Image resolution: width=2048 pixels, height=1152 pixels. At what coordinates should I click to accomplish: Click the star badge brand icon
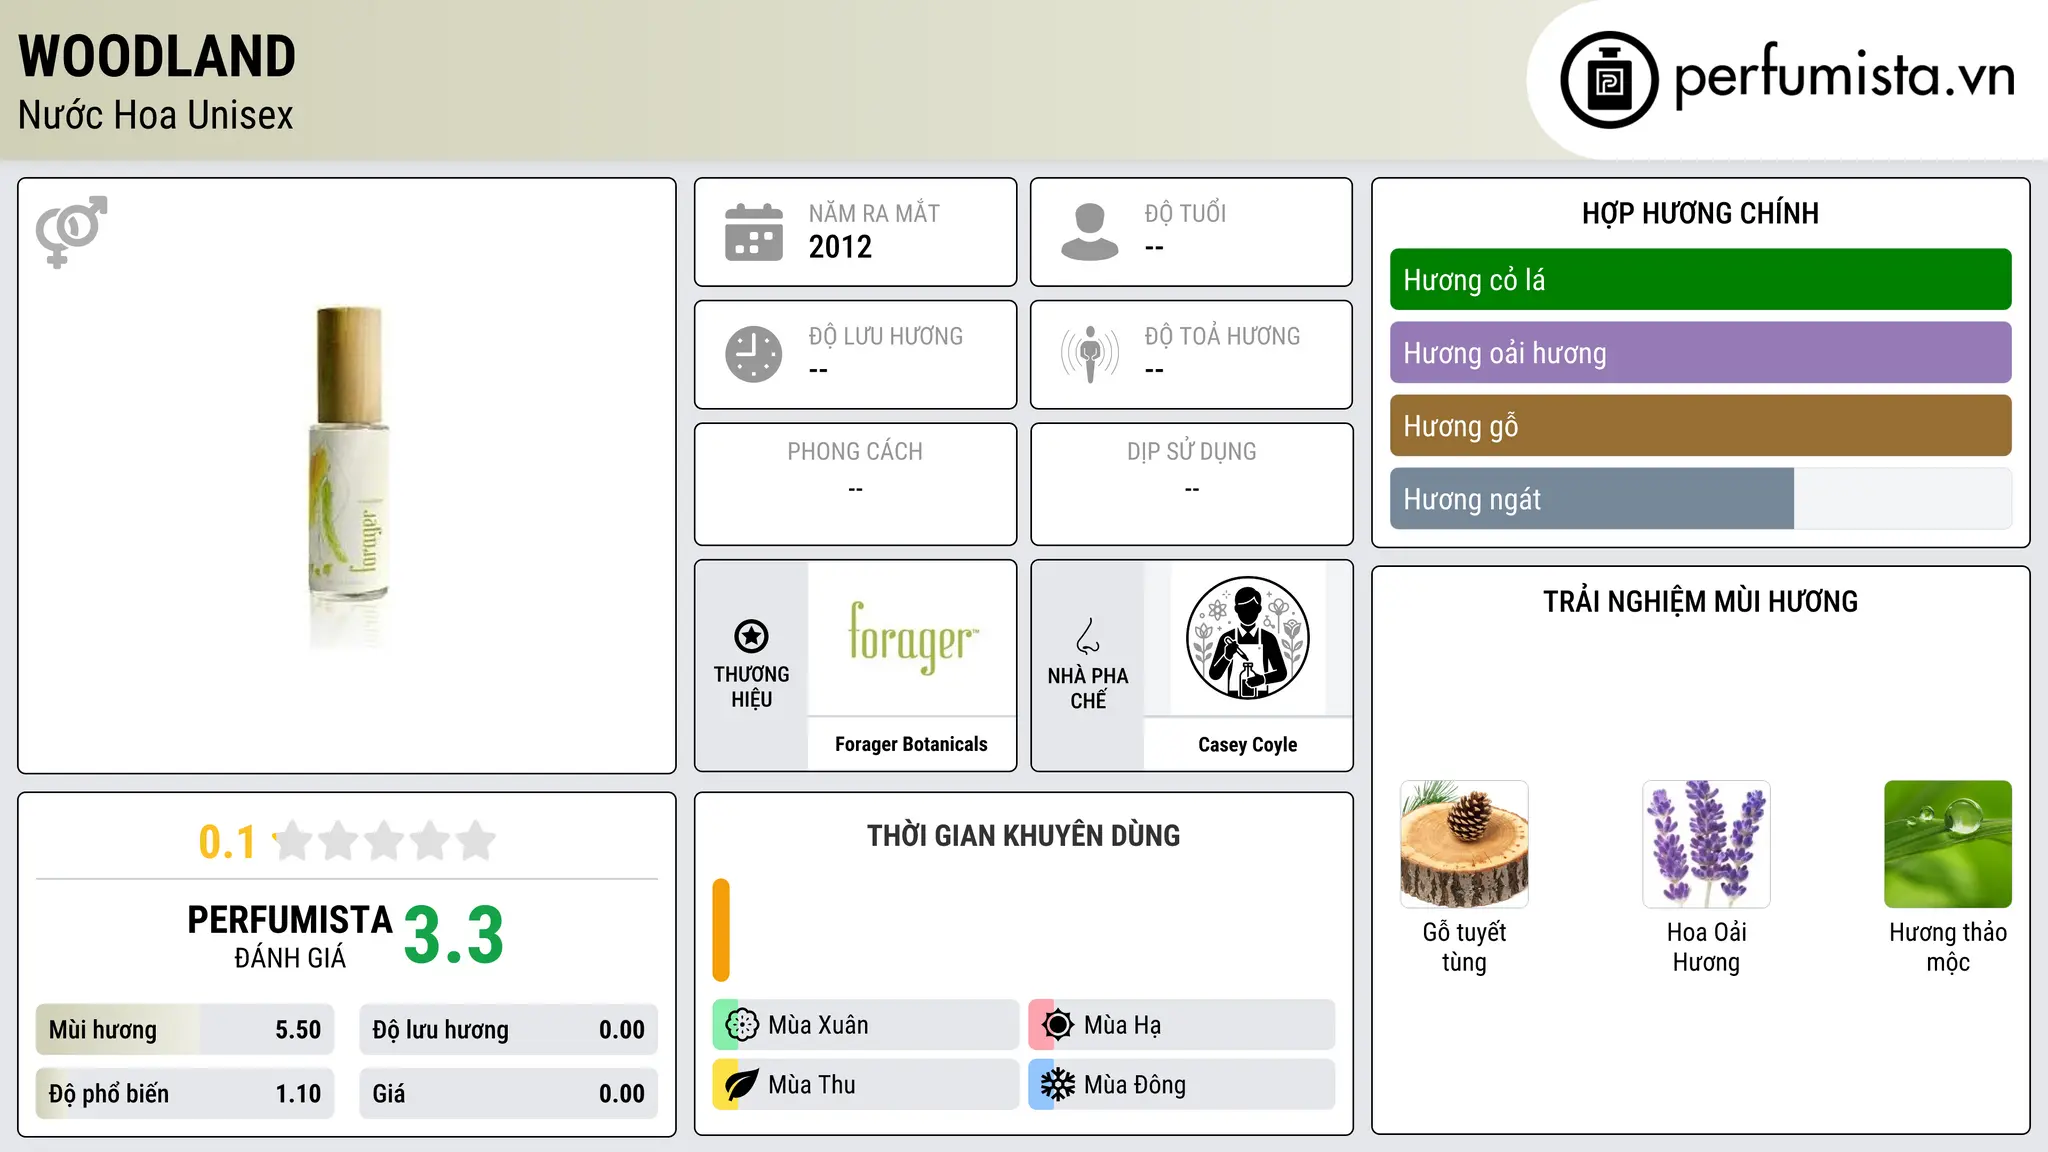coord(751,636)
